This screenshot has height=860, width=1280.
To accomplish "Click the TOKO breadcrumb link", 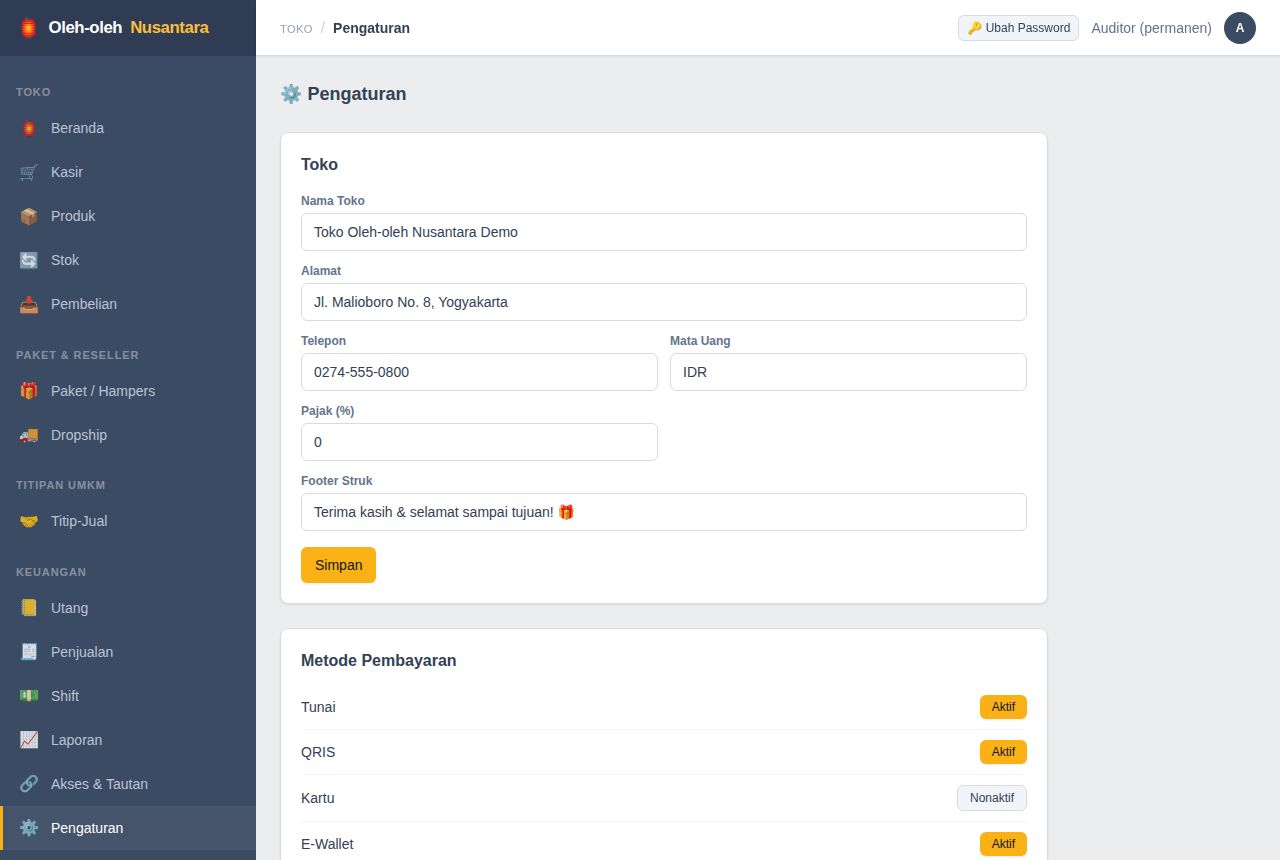I will (x=296, y=29).
